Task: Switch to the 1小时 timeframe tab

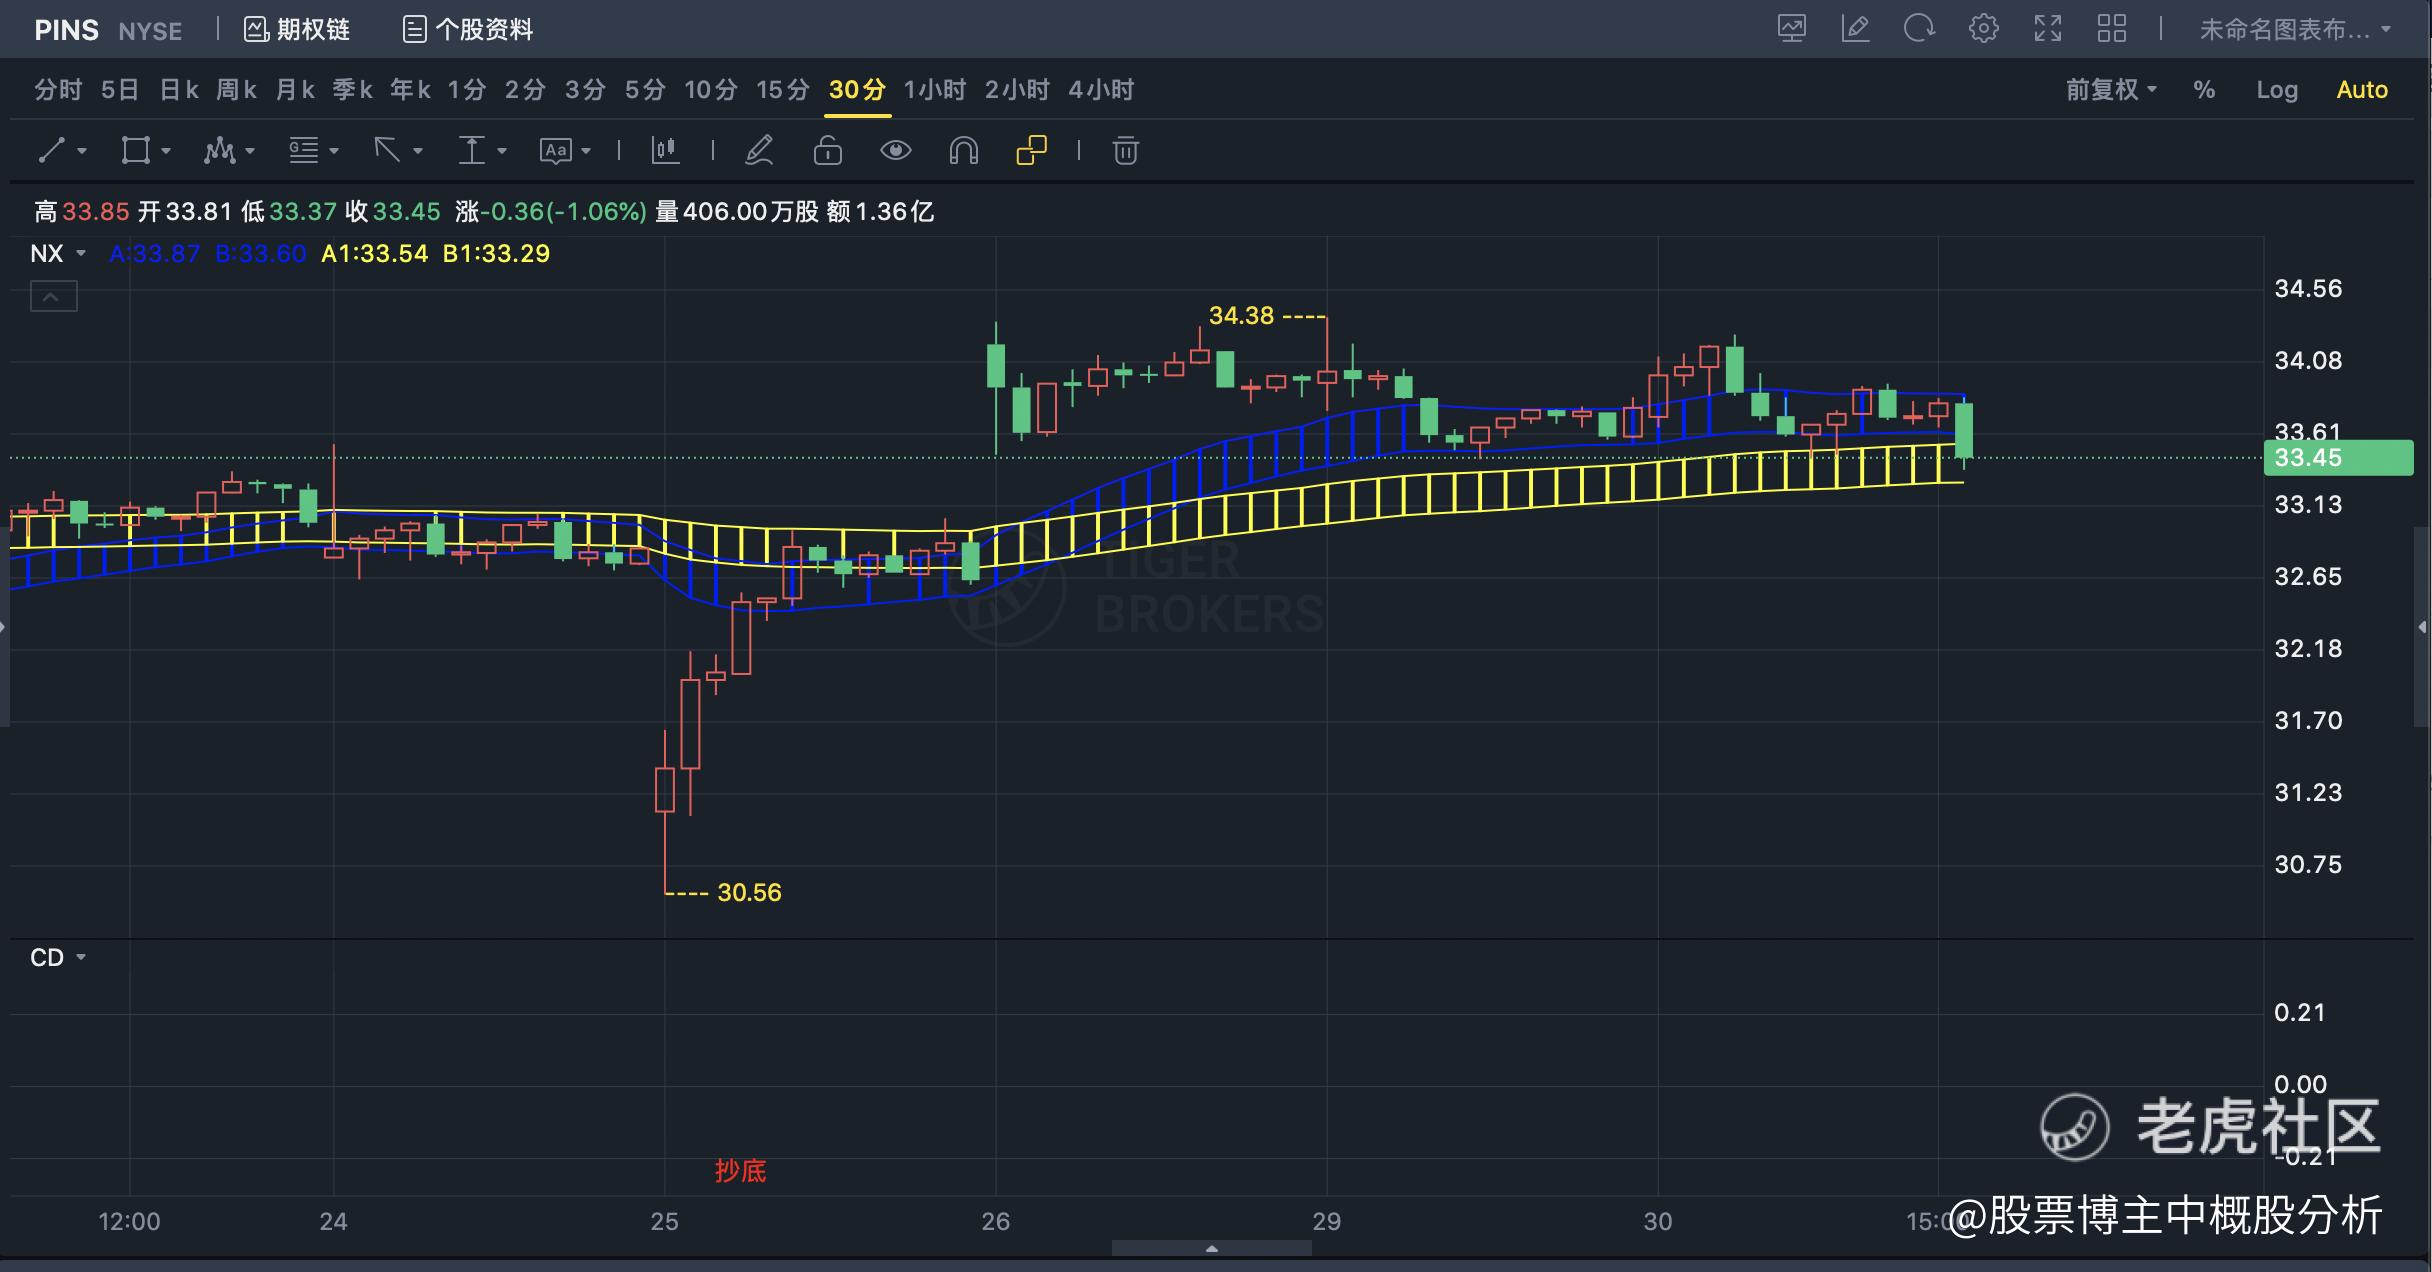Action: click(934, 90)
